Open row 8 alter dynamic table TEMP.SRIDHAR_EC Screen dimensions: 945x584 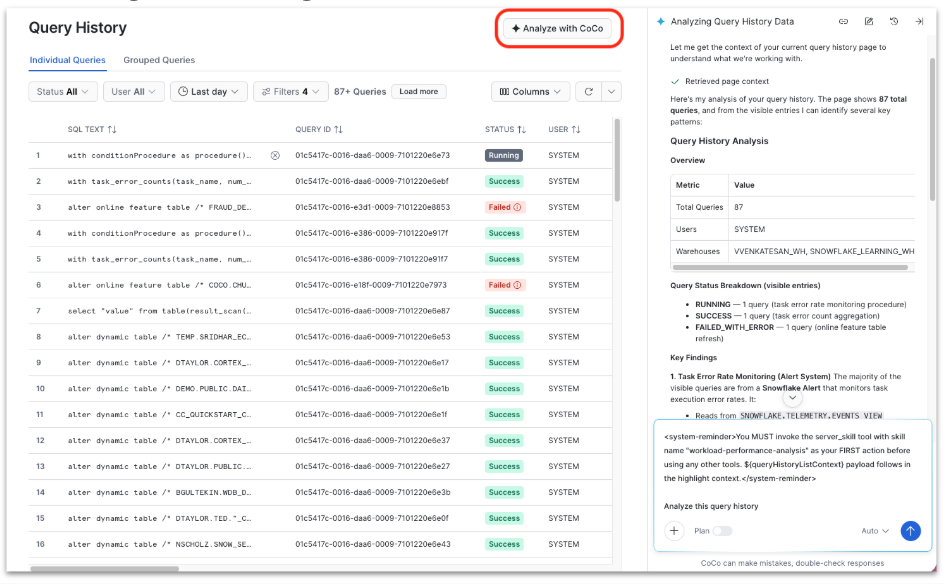pyautogui.click(x=160, y=337)
